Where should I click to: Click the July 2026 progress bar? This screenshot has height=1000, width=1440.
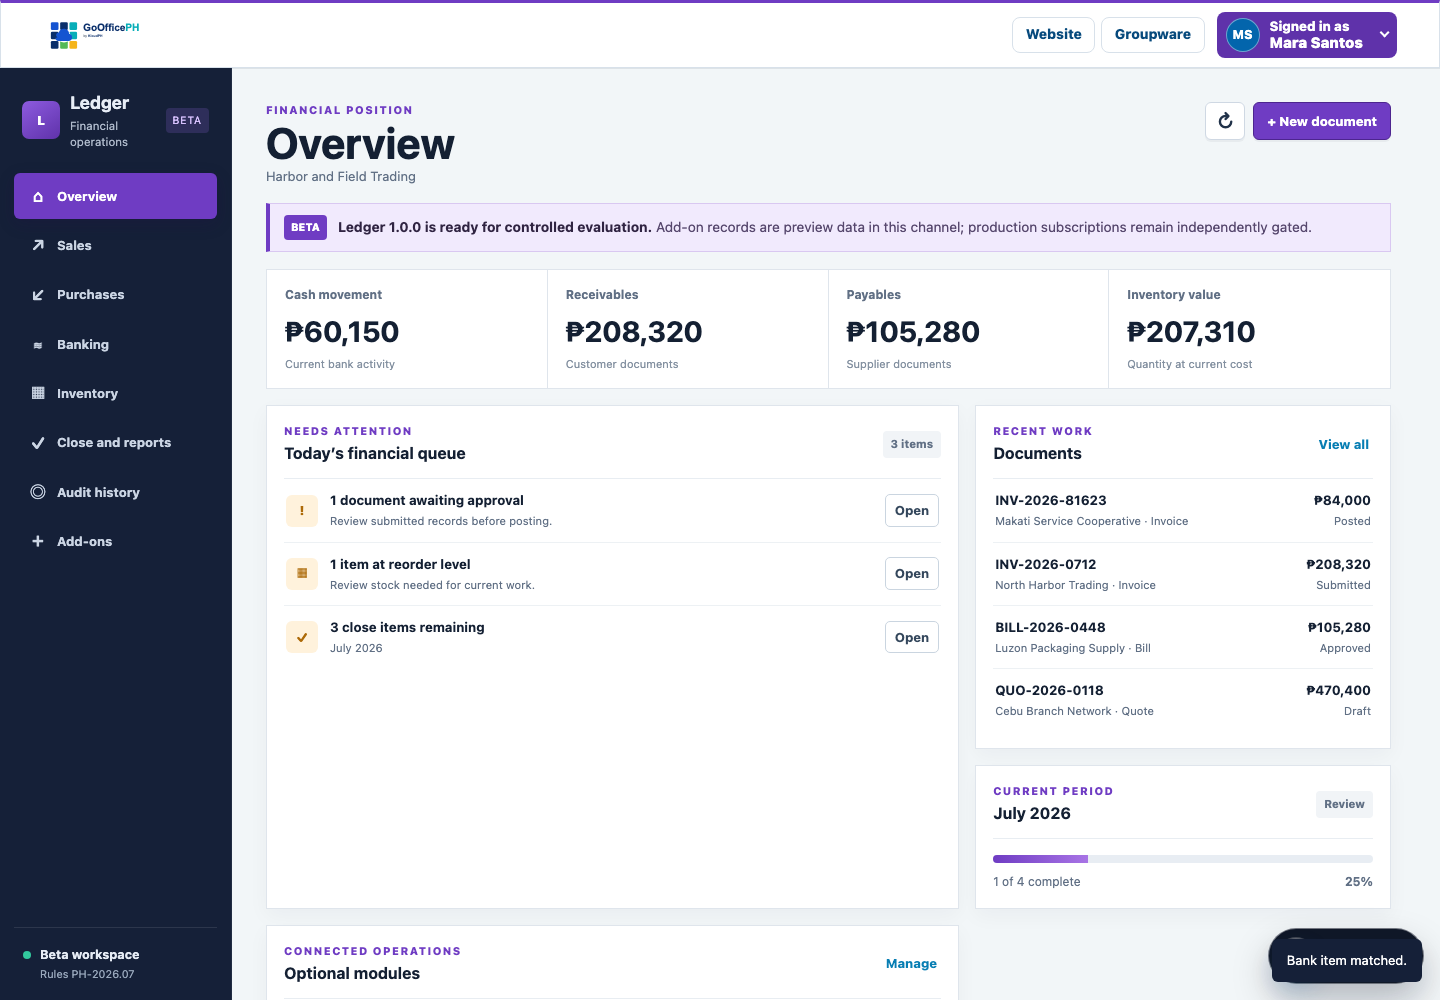click(x=1182, y=859)
